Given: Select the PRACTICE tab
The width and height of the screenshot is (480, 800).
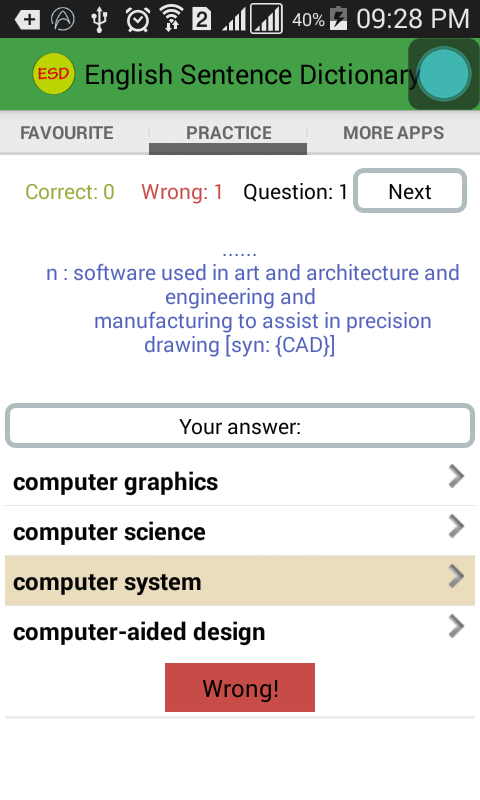Looking at the screenshot, I should 229,133.
